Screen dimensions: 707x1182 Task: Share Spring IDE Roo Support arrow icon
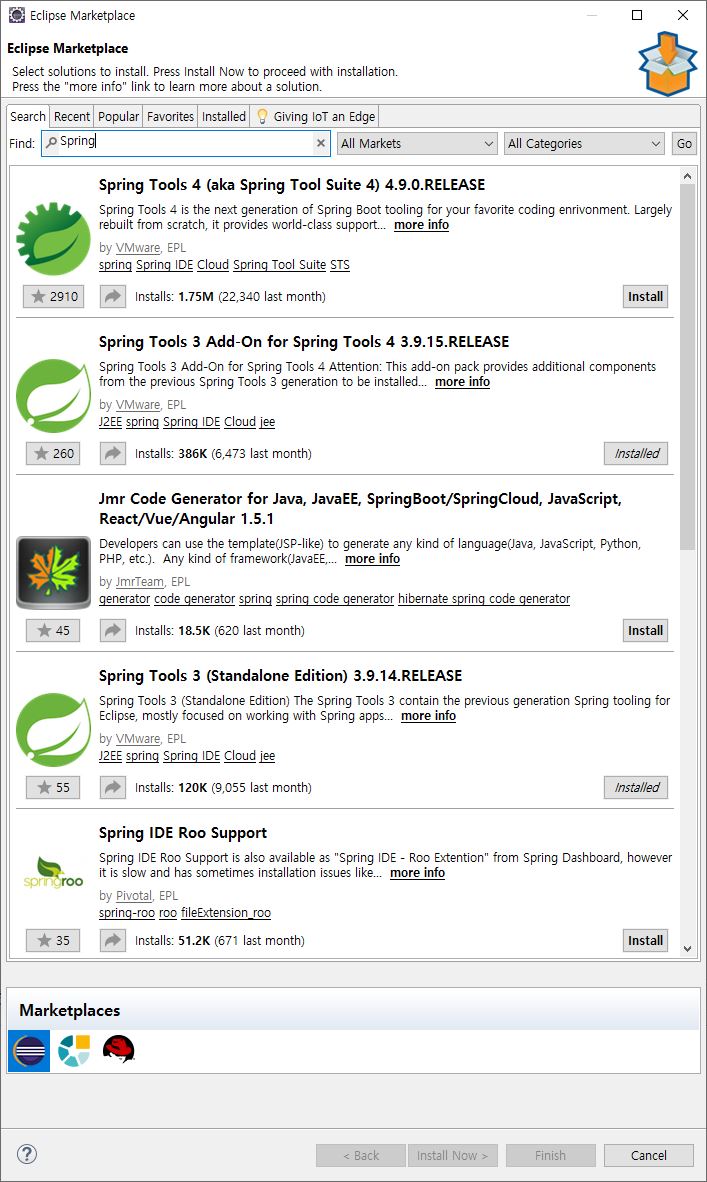point(112,940)
